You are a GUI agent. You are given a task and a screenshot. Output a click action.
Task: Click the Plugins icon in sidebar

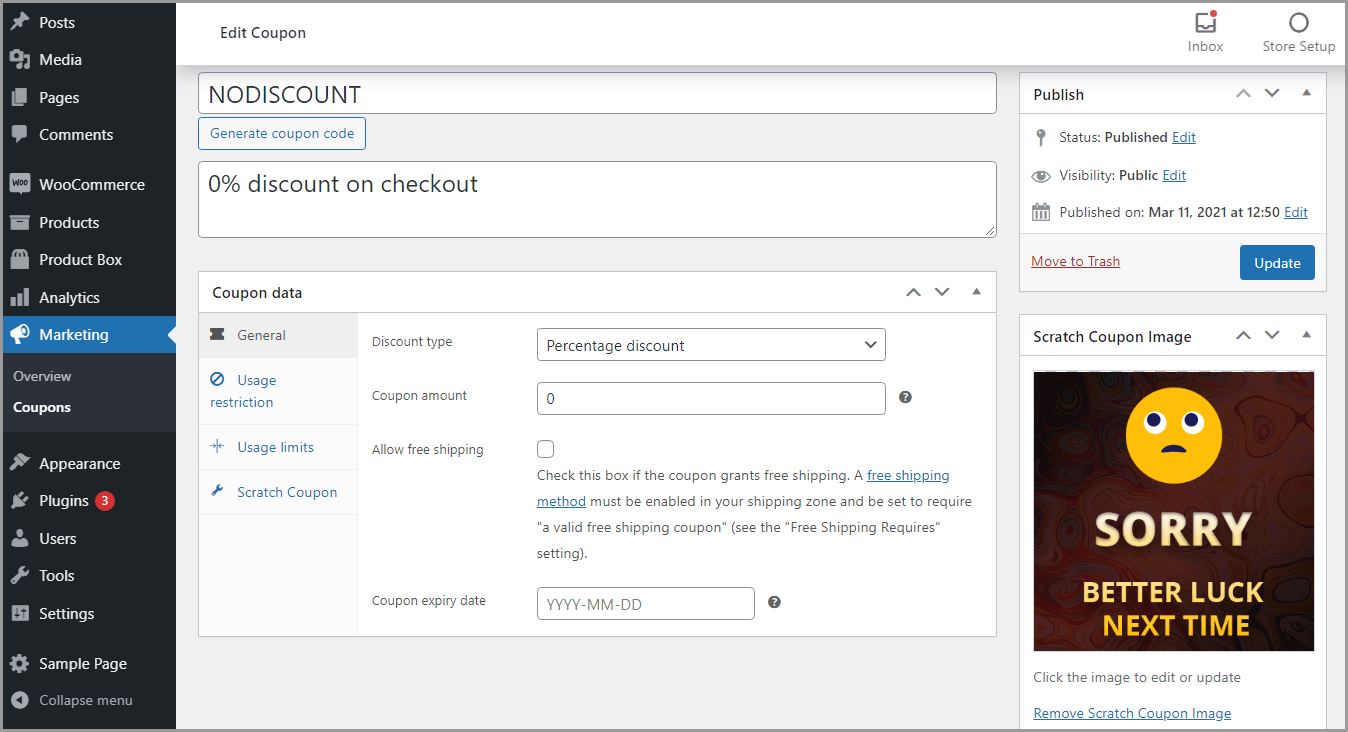tap(19, 501)
